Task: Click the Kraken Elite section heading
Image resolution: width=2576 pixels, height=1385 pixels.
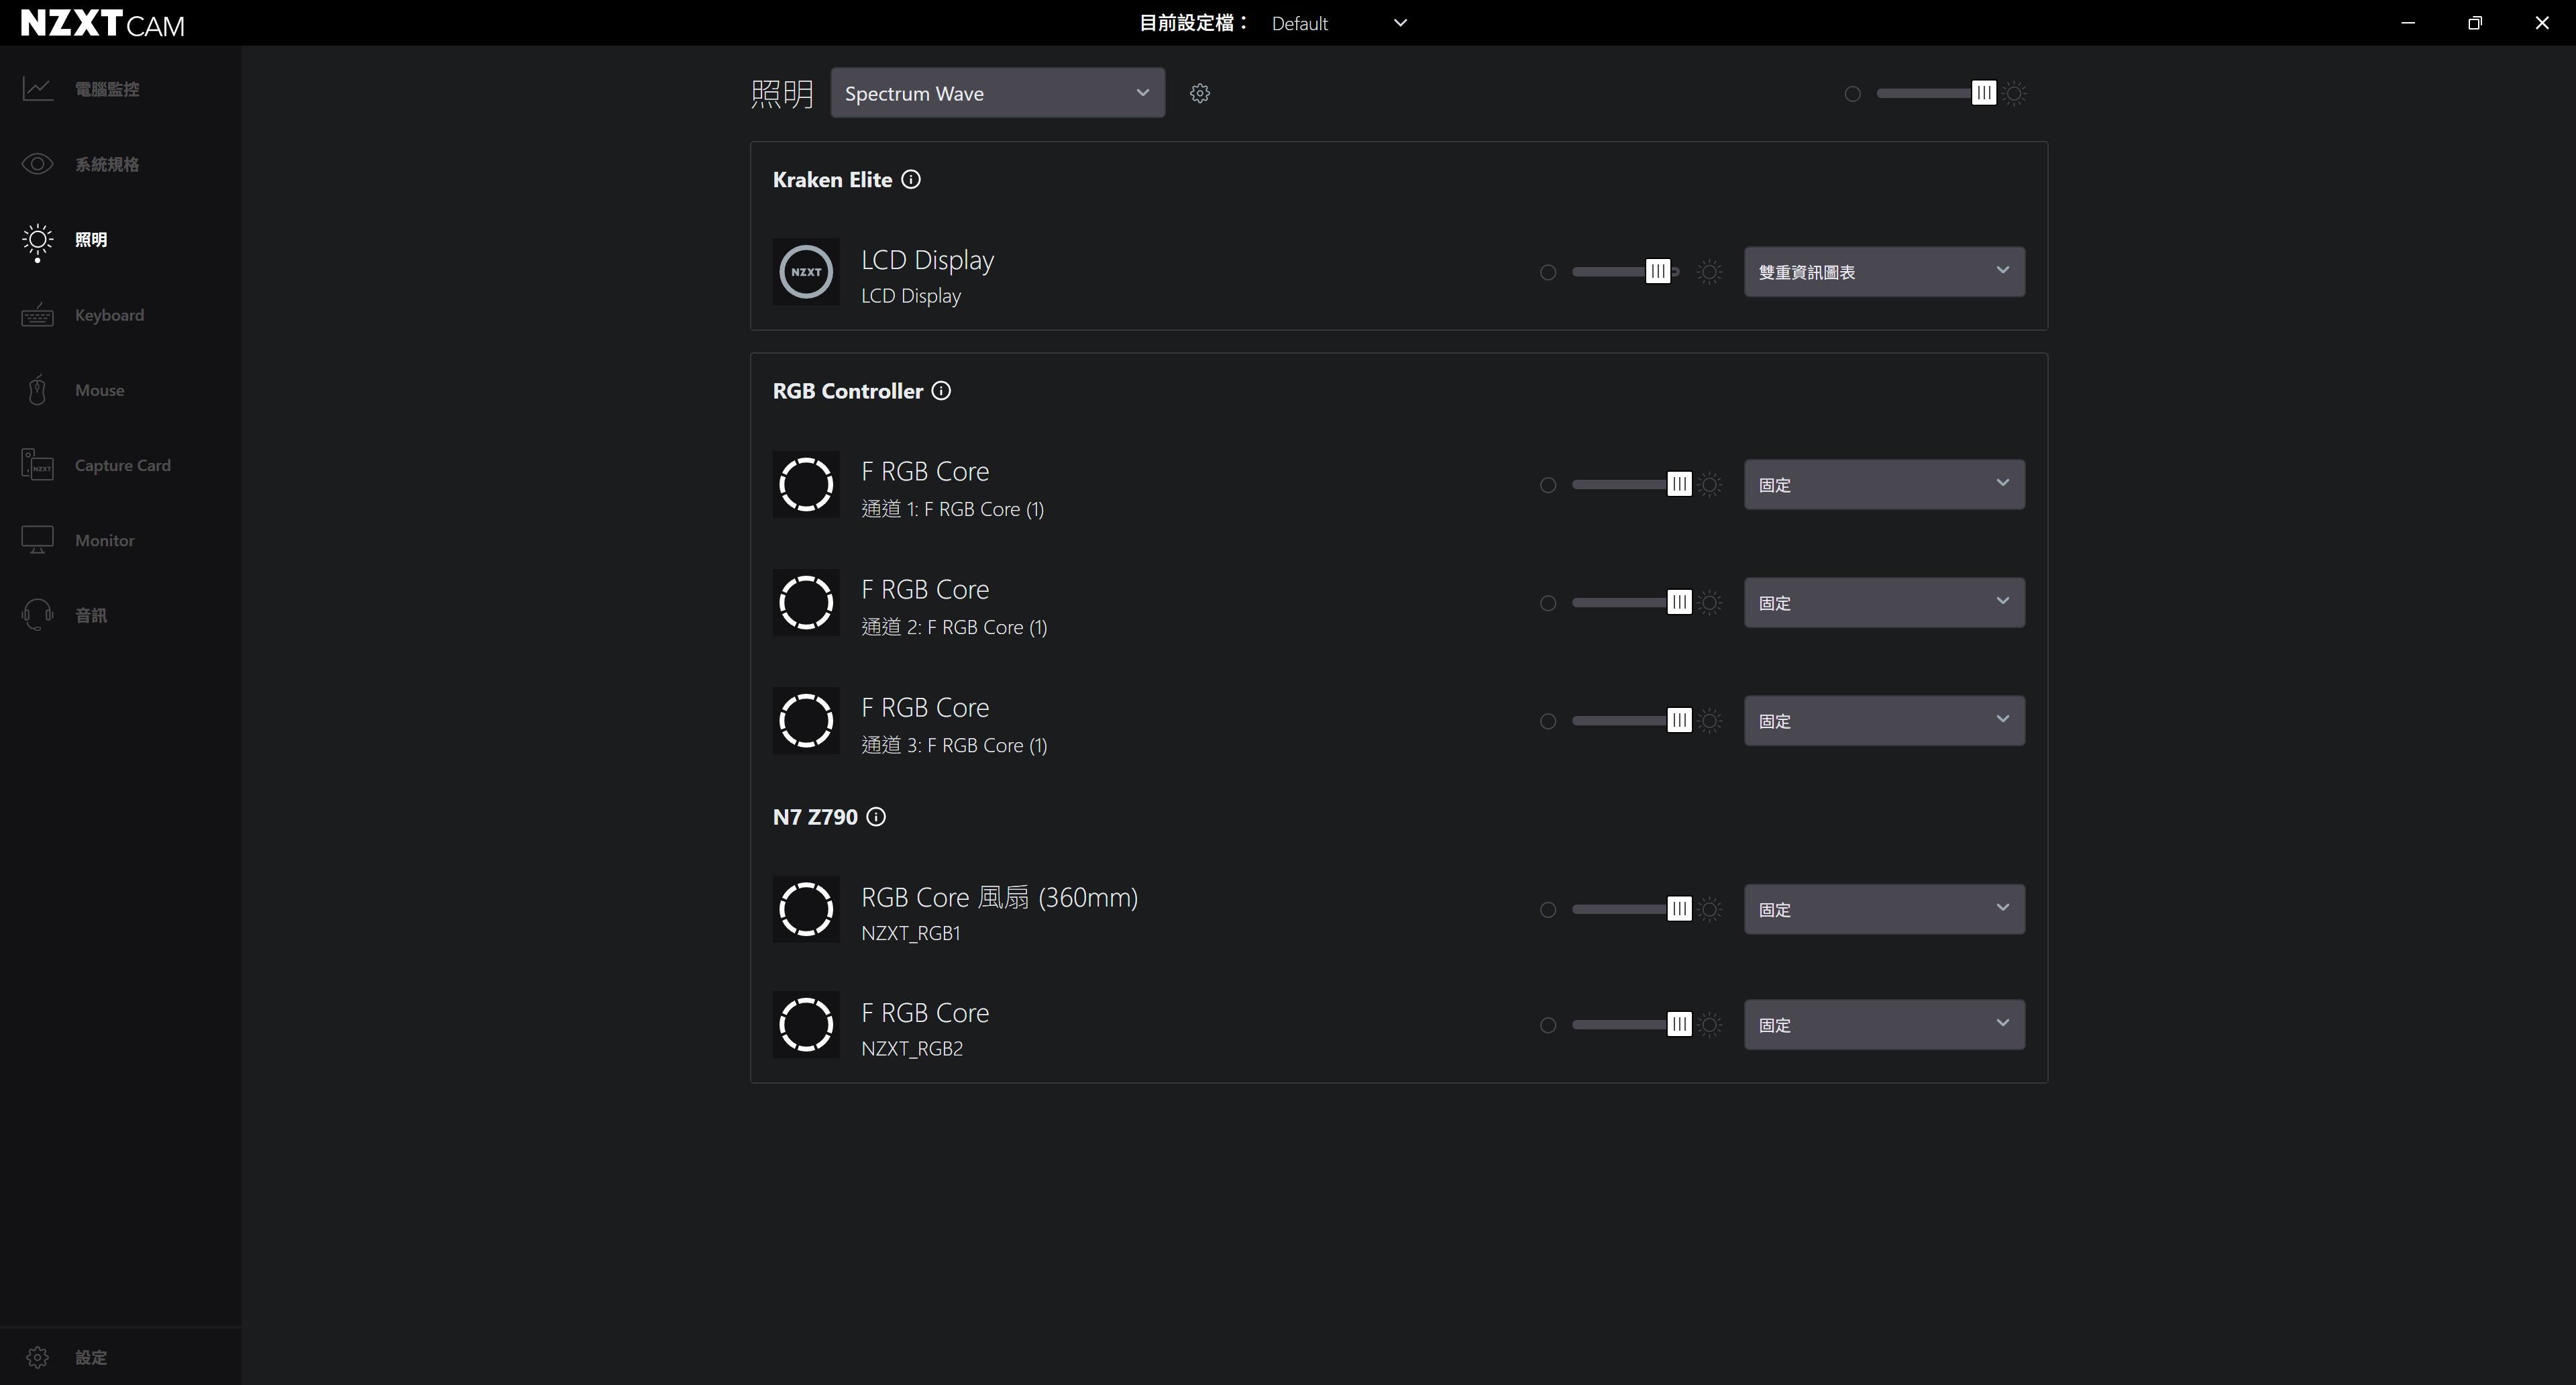Action: tap(832, 179)
